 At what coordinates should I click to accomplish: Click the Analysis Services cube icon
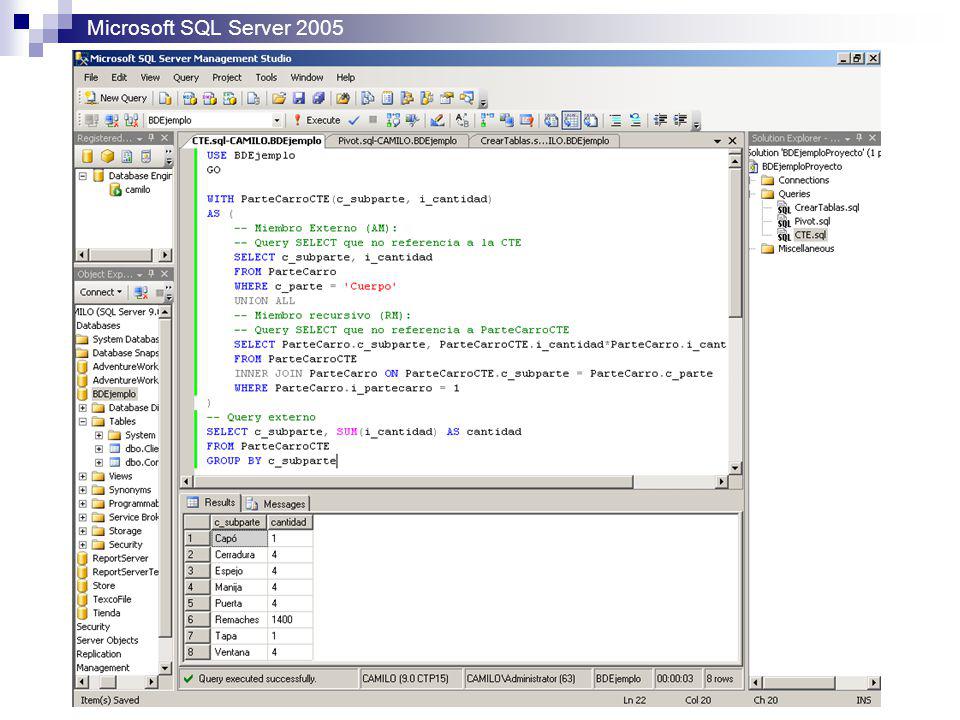[x=107, y=156]
